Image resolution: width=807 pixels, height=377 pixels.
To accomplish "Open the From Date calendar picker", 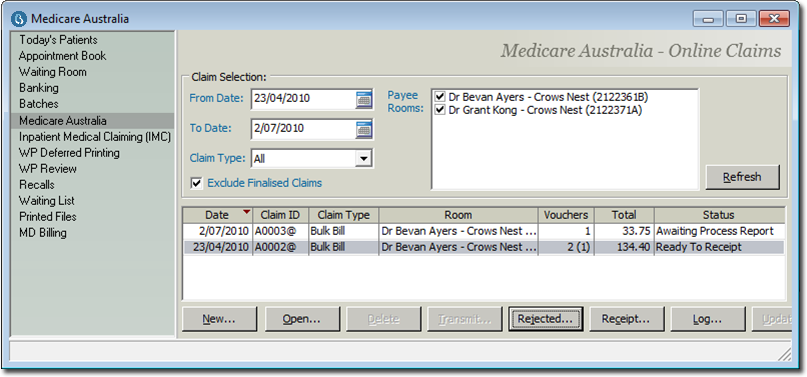I will pos(364,99).
